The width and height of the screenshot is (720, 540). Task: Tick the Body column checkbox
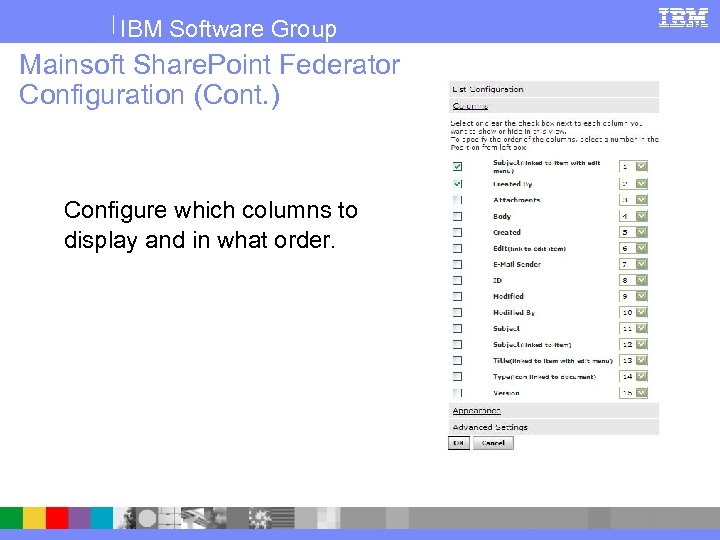pyautogui.click(x=457, y=216)
